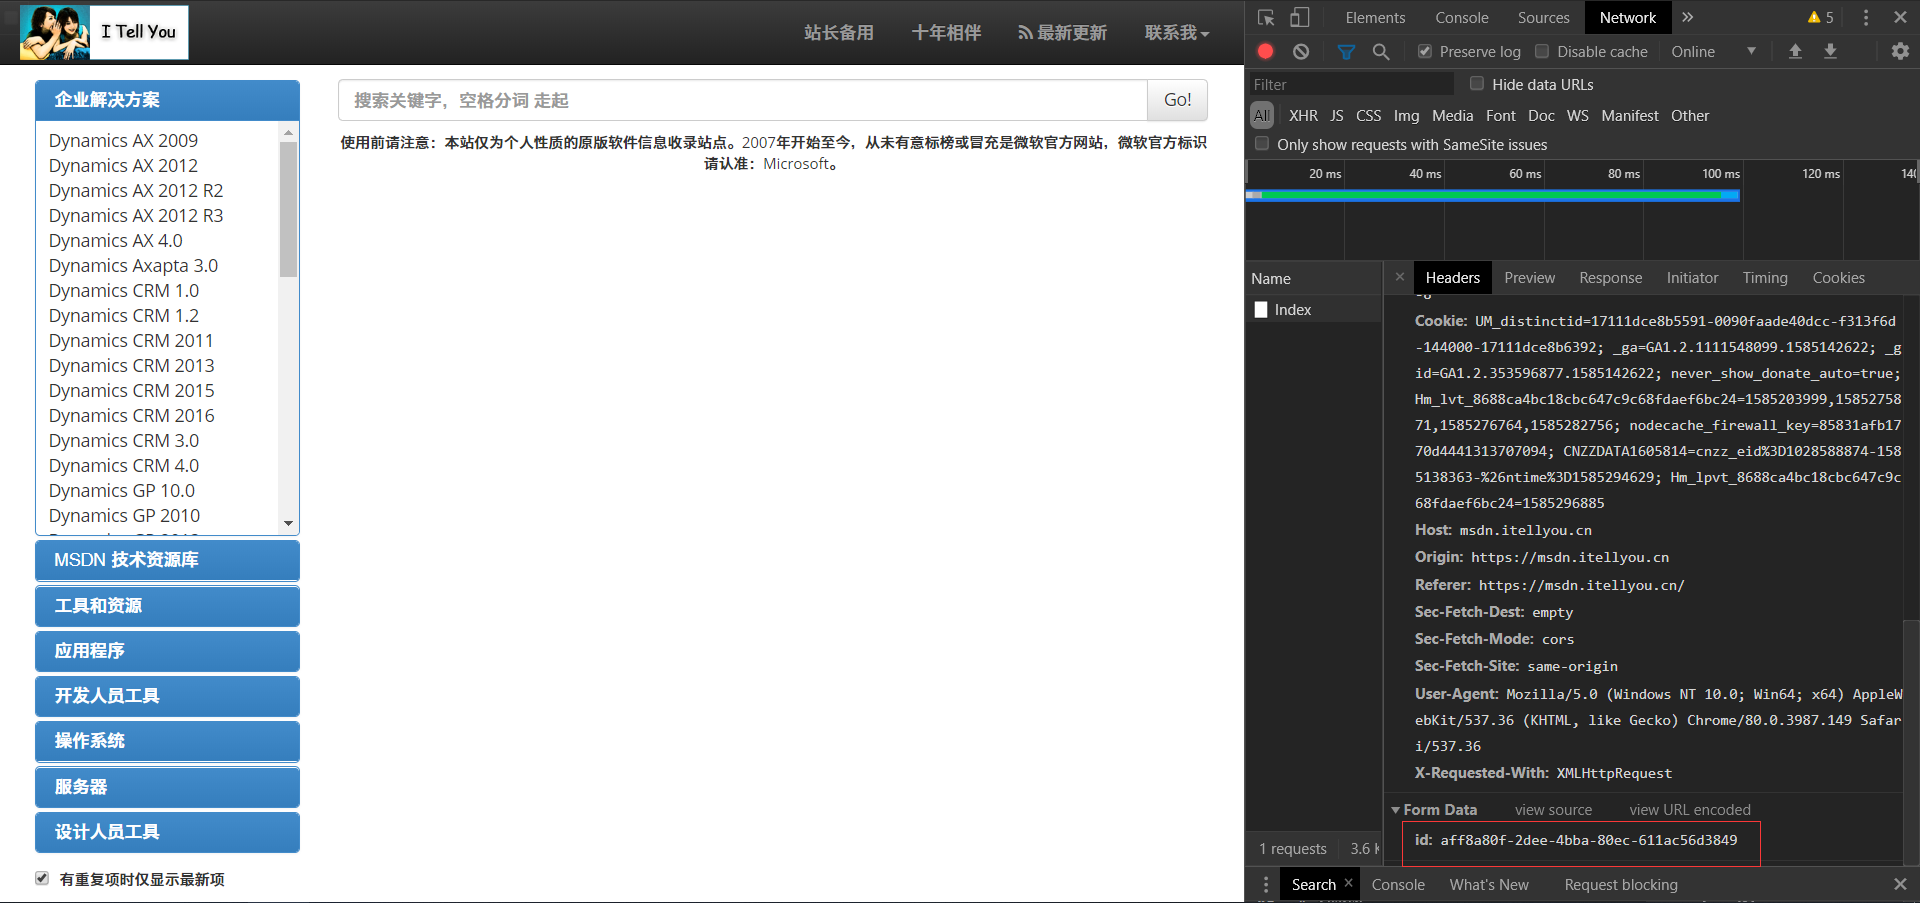Expand the 操作系统 category

click(x=167, y=741)
